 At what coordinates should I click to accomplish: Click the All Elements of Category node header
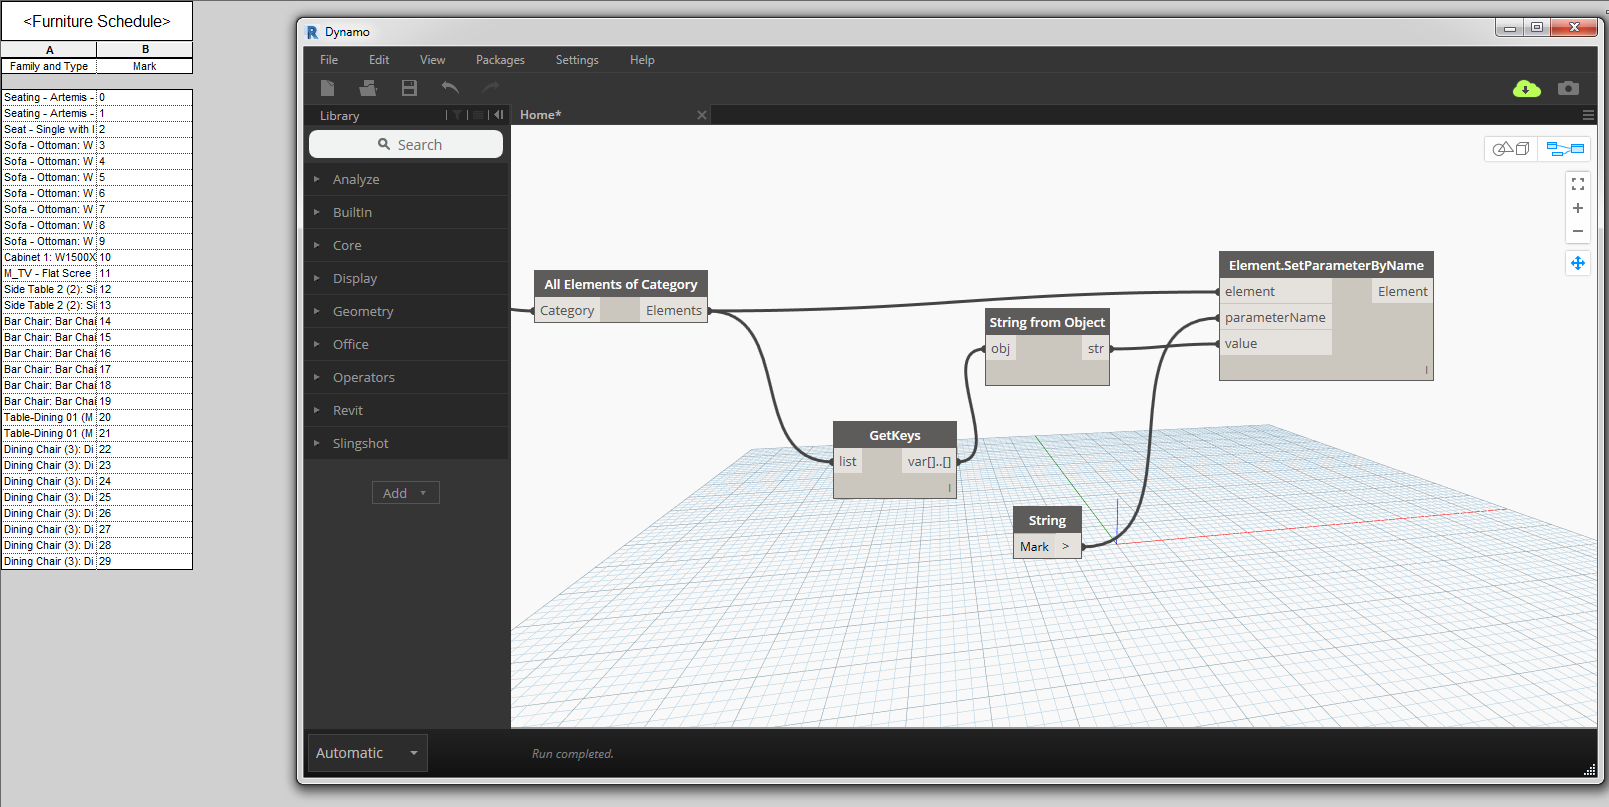[621, 284]
